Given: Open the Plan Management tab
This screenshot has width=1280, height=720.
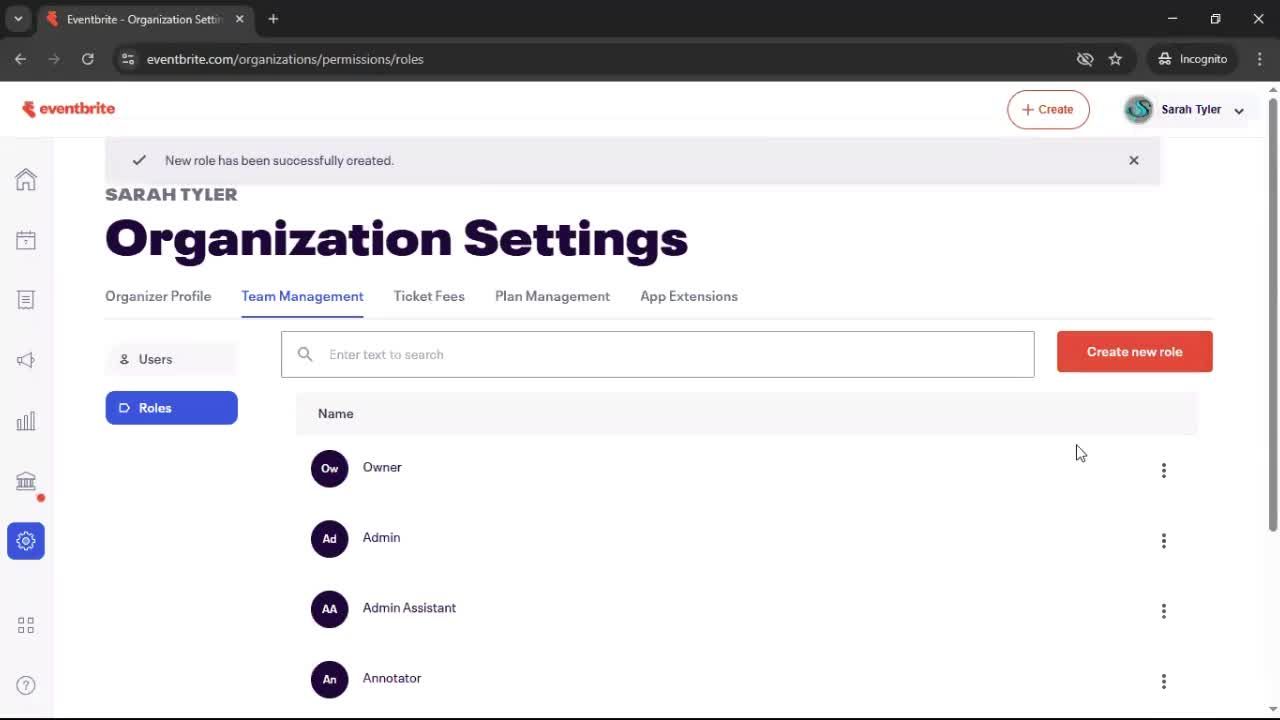Looking at the screenshot, I should [552, 296].
